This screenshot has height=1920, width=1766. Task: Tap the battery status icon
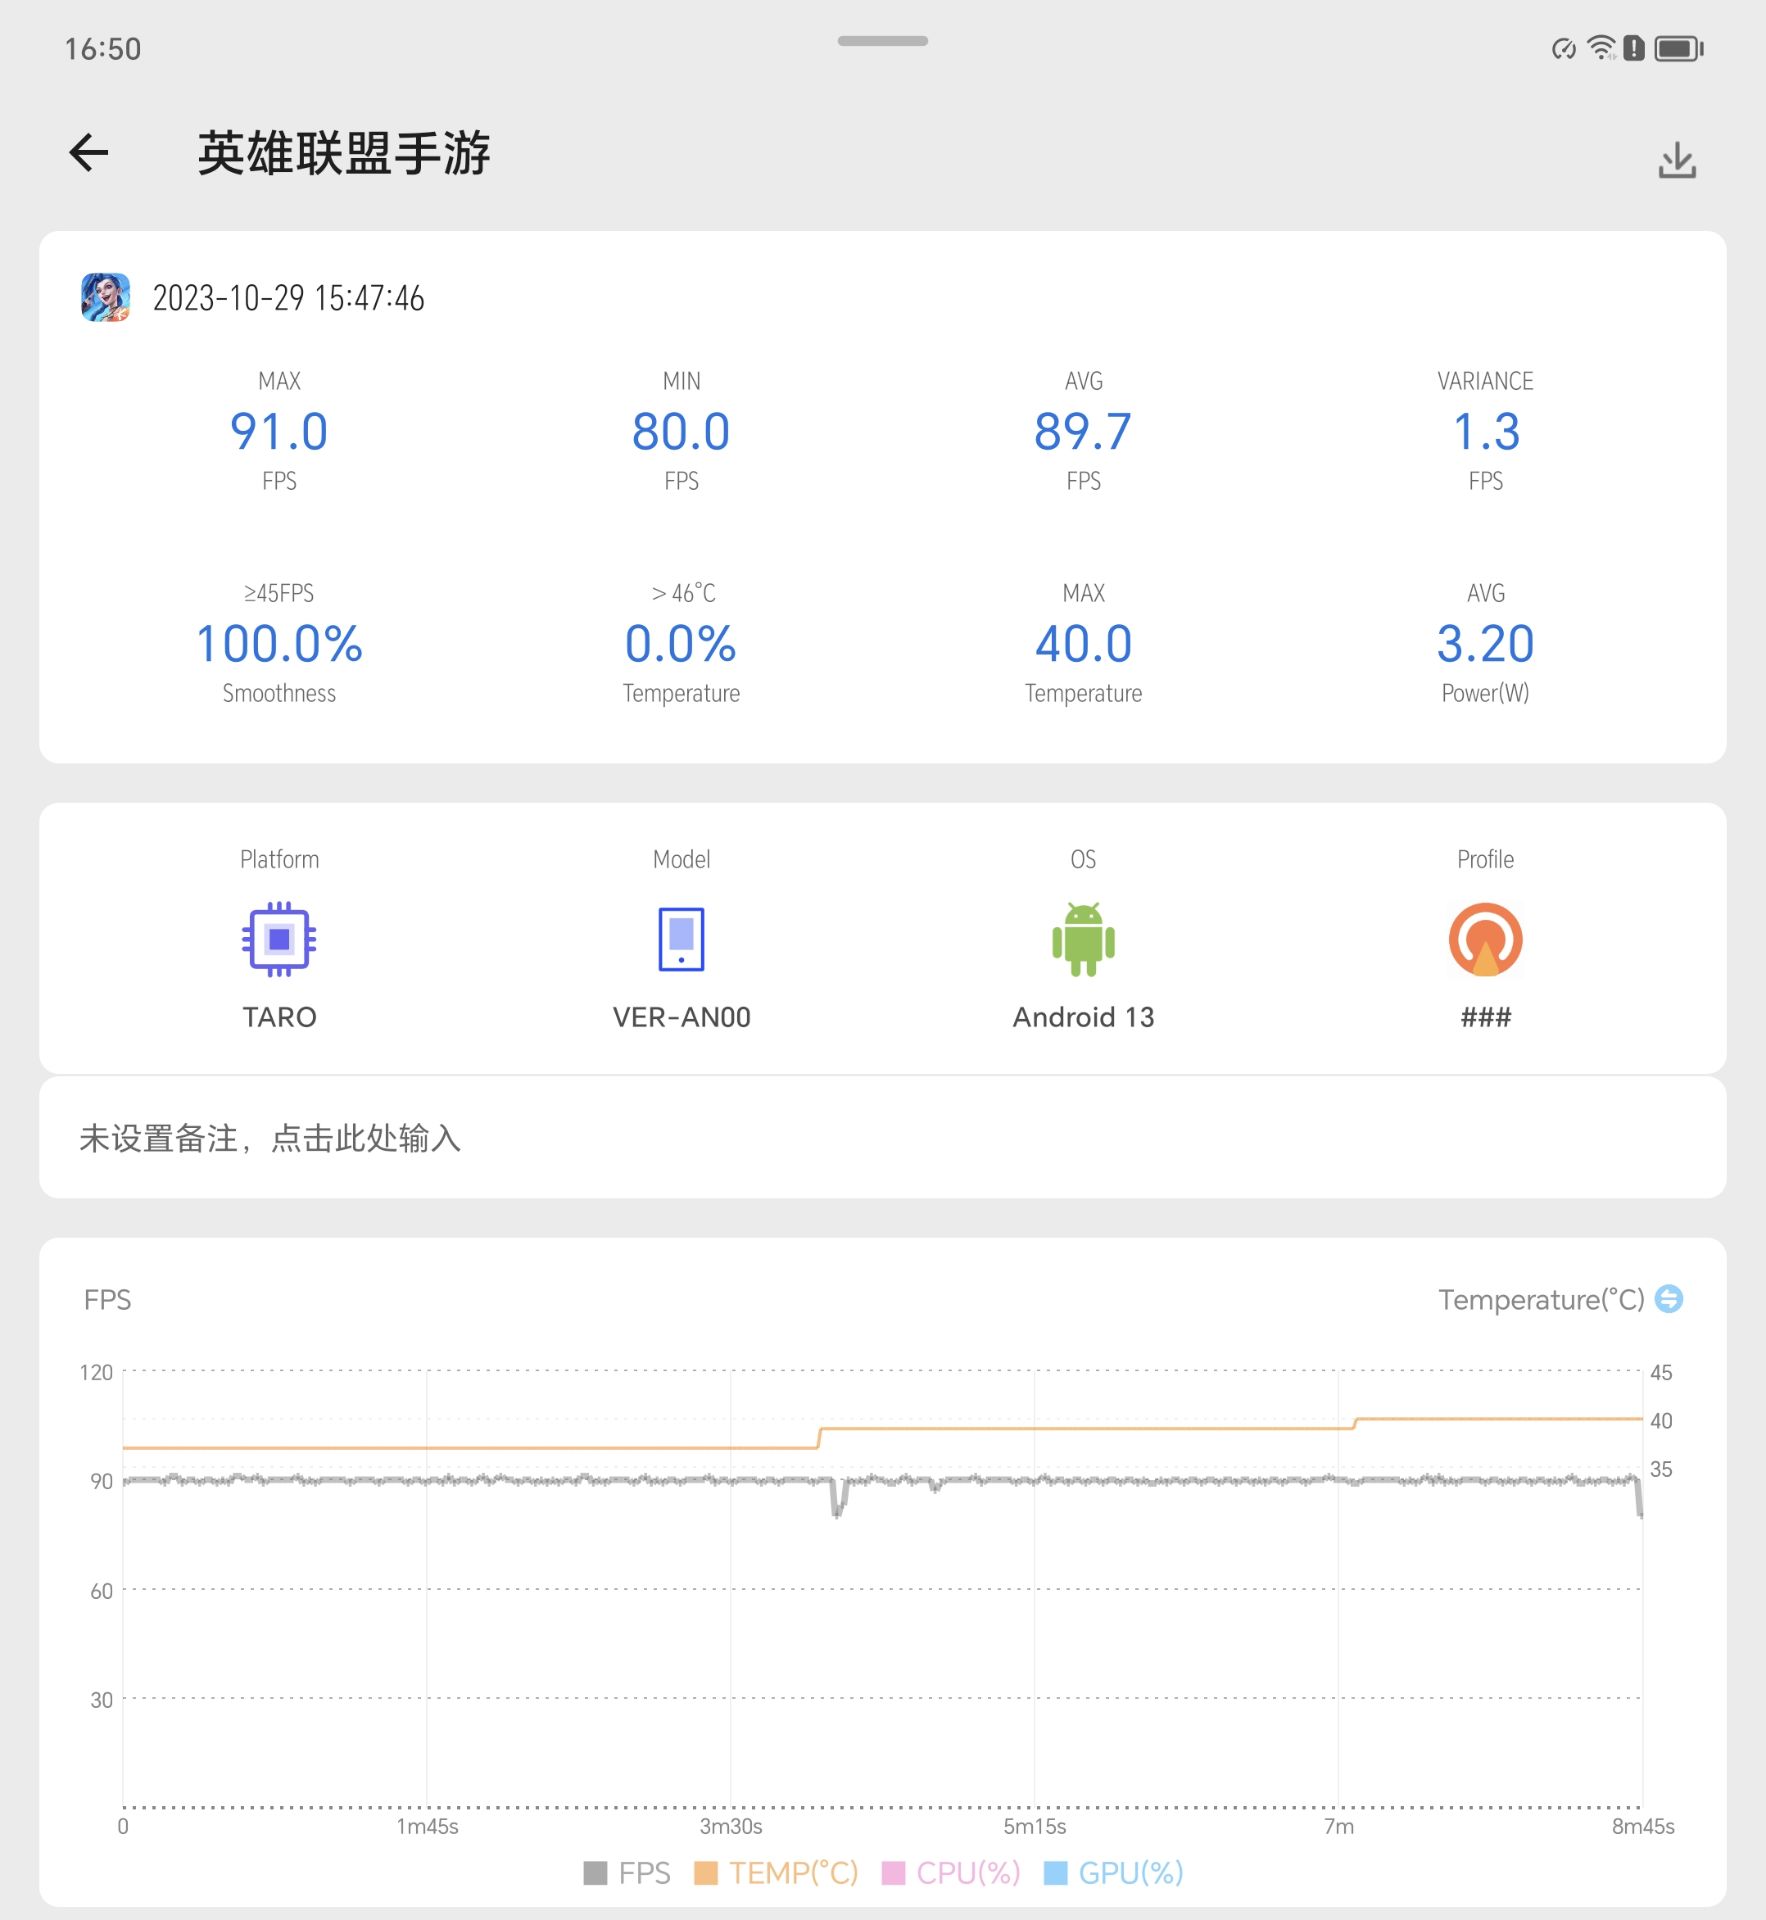[1678, 48]
